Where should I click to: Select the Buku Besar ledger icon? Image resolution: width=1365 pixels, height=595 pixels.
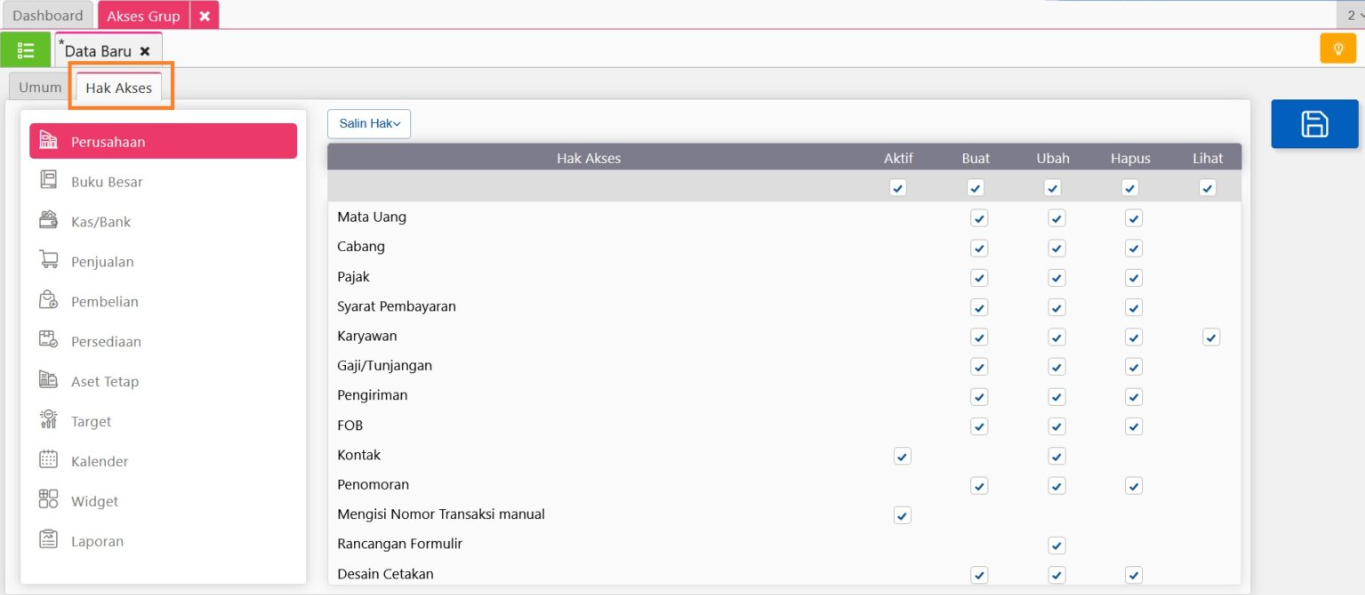click(x=48, y=181)
